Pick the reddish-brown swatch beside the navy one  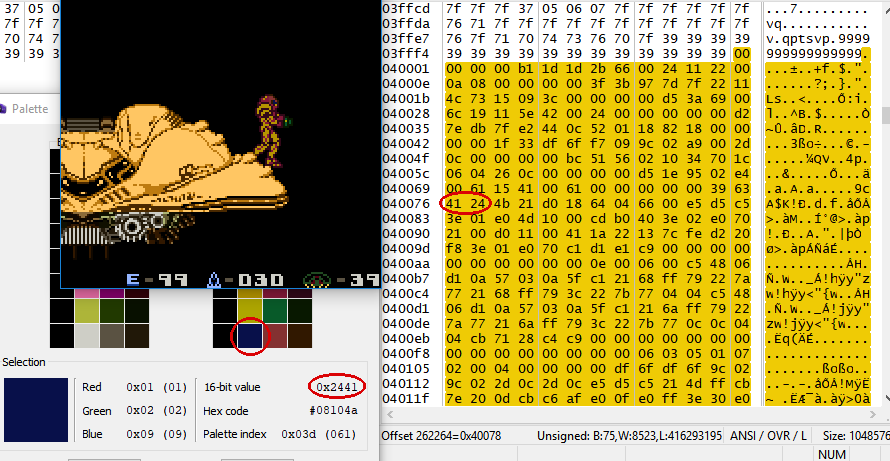(x=274, y=336)
